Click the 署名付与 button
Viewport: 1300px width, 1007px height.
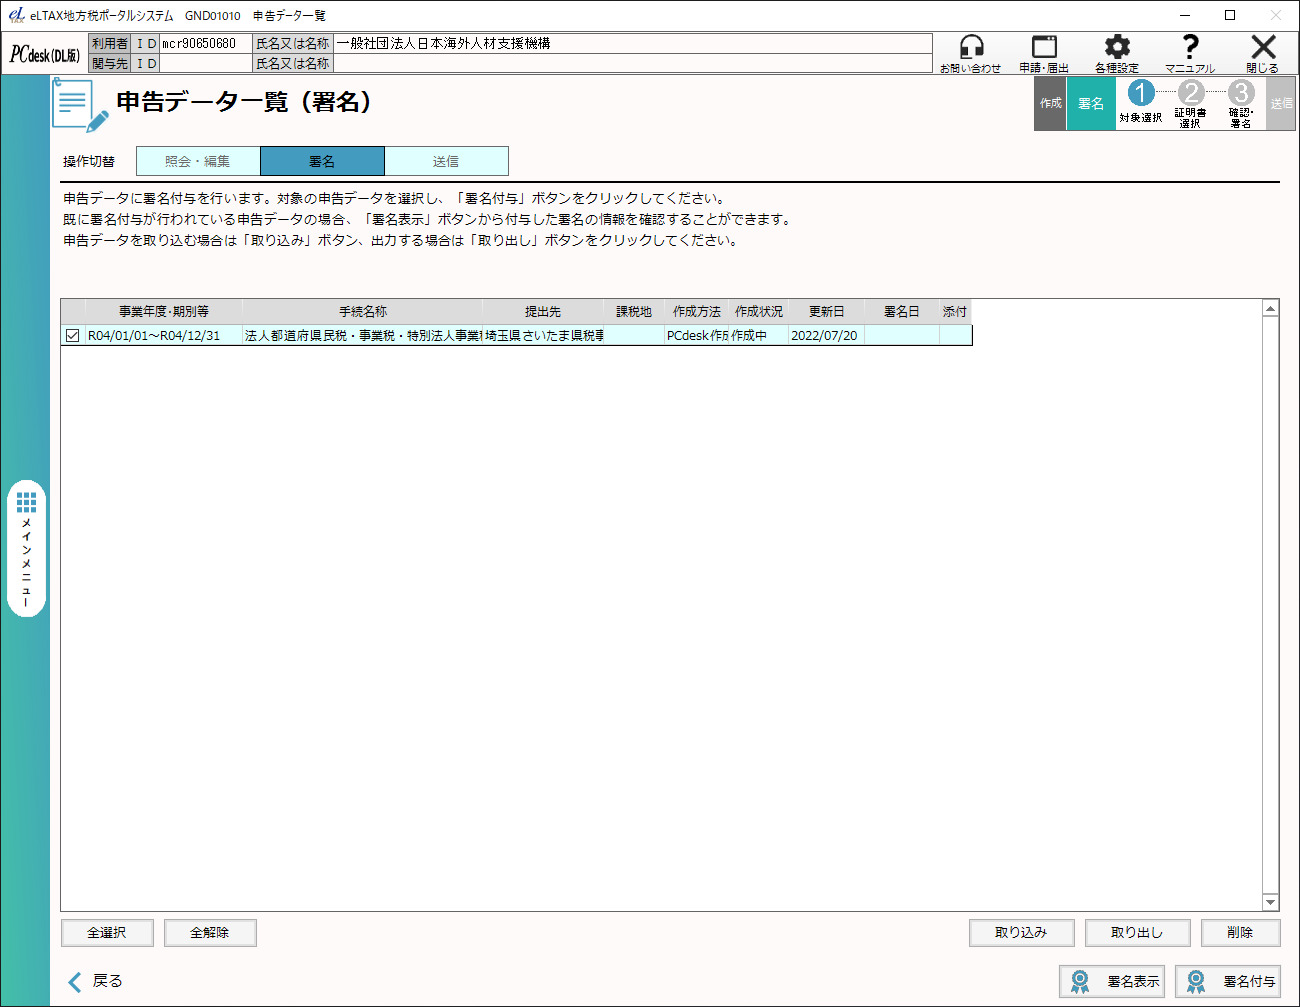1228,982
